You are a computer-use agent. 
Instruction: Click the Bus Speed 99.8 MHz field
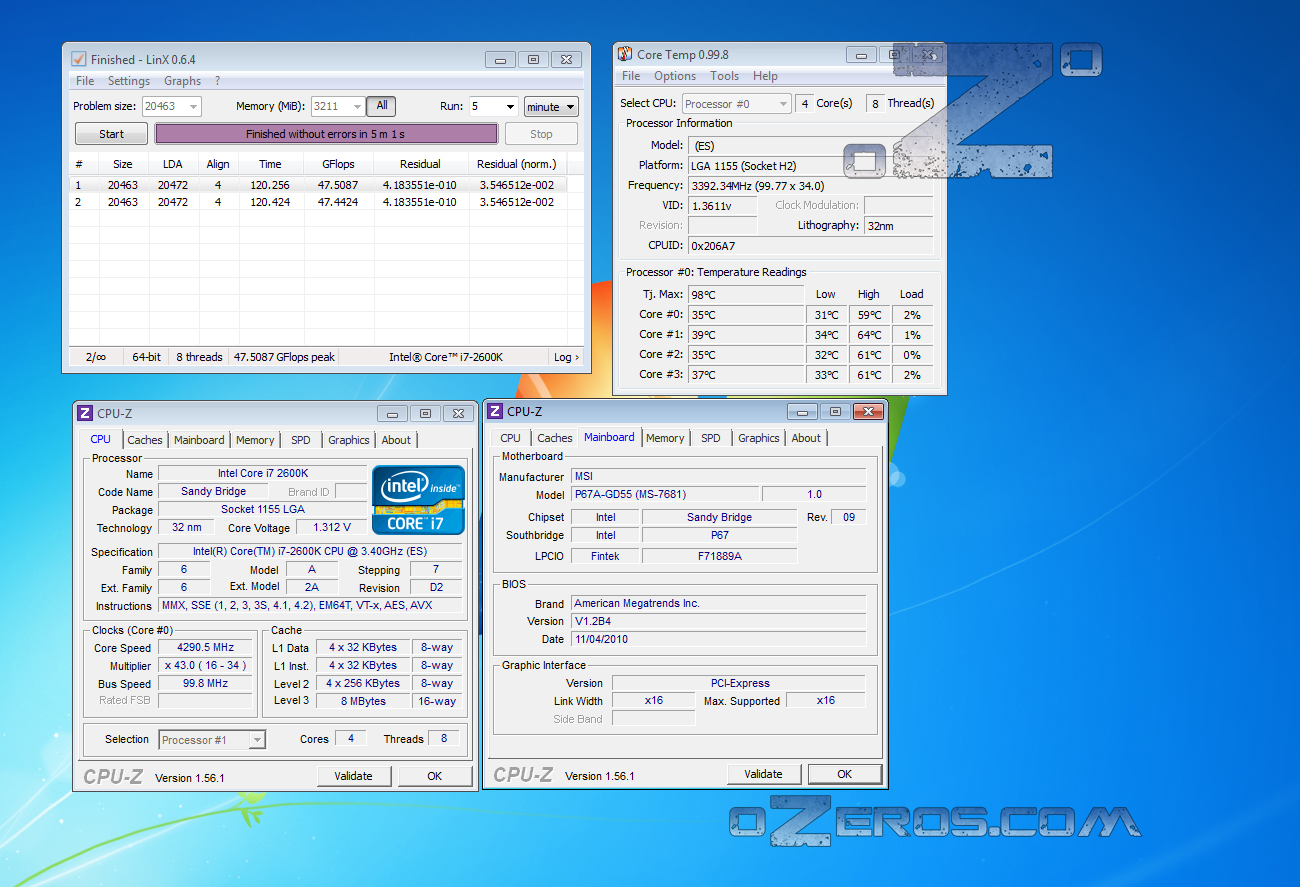(x=205, y=684)
